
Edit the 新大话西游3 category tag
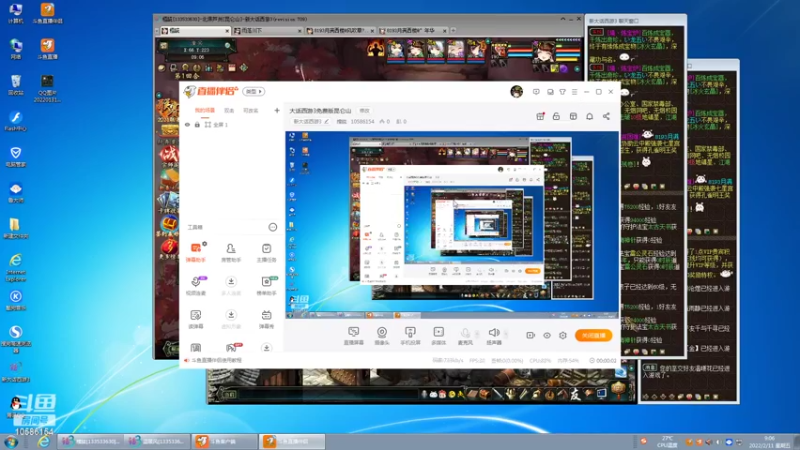click(311, 121)
